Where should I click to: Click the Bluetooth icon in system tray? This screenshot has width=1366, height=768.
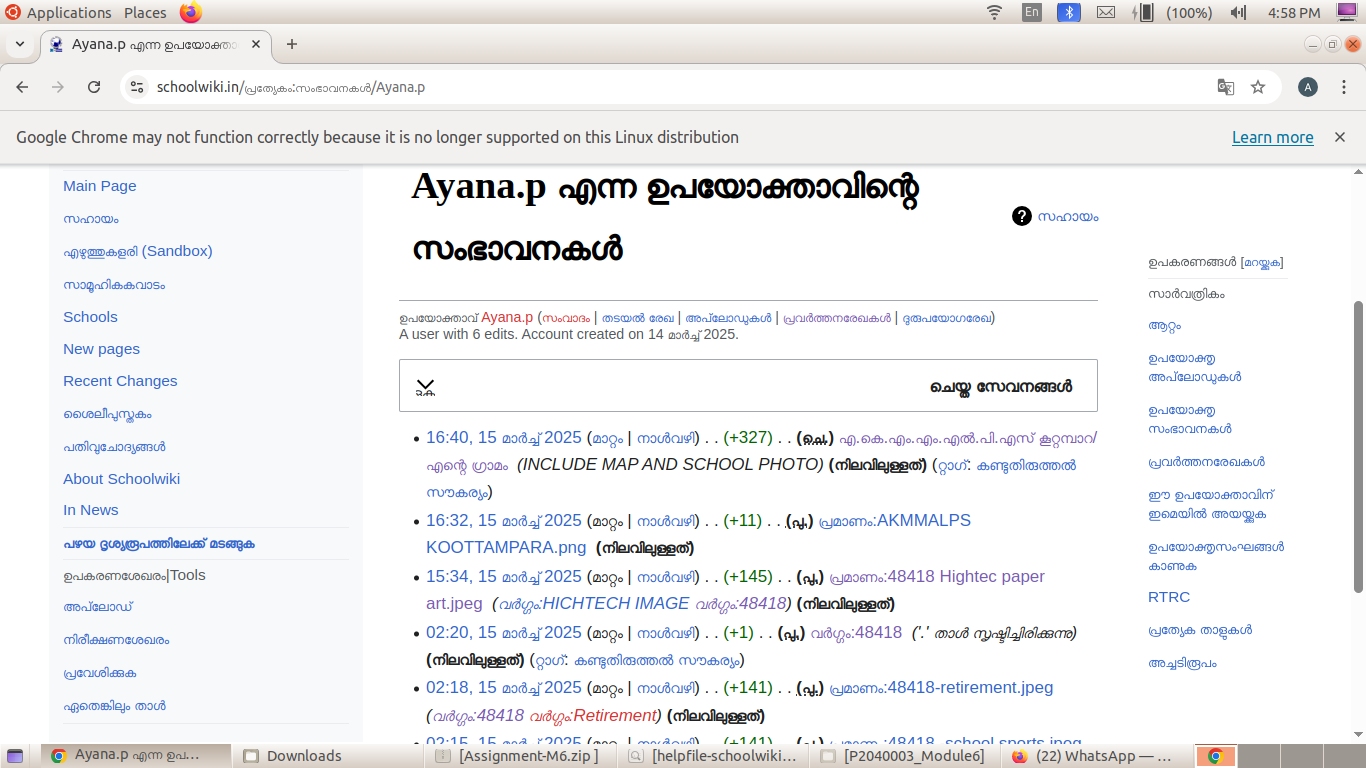(x=1069, y=13)
